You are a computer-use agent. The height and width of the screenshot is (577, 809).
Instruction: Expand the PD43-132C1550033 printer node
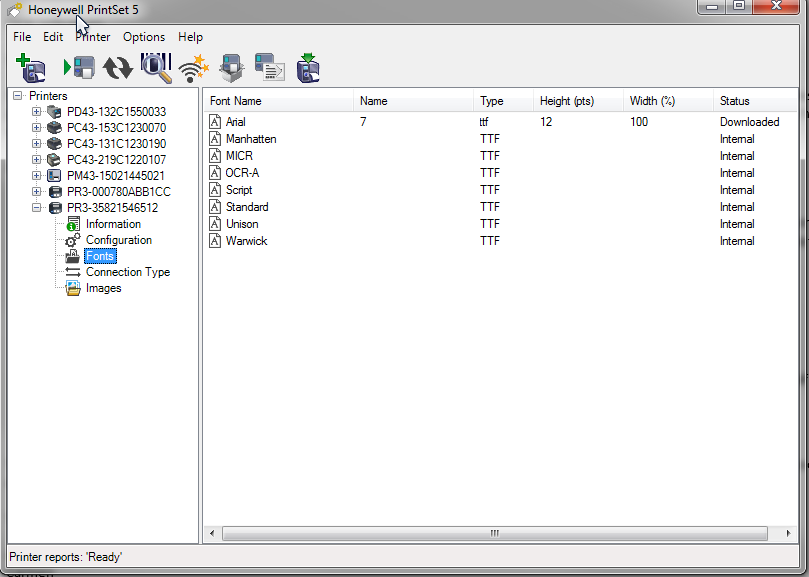pyautogui.click(x=36, y=111)
